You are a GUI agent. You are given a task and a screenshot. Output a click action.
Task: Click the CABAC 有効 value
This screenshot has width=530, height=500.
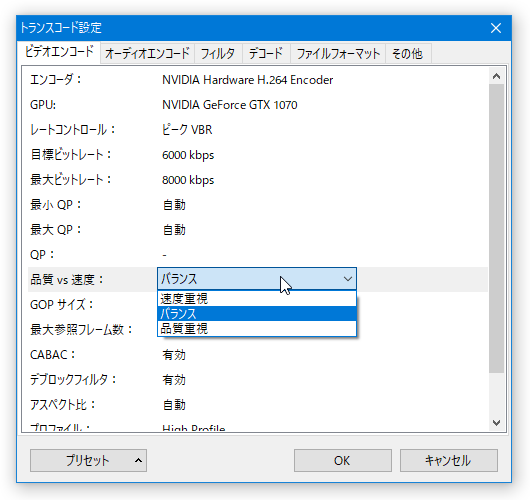[174, 355]
